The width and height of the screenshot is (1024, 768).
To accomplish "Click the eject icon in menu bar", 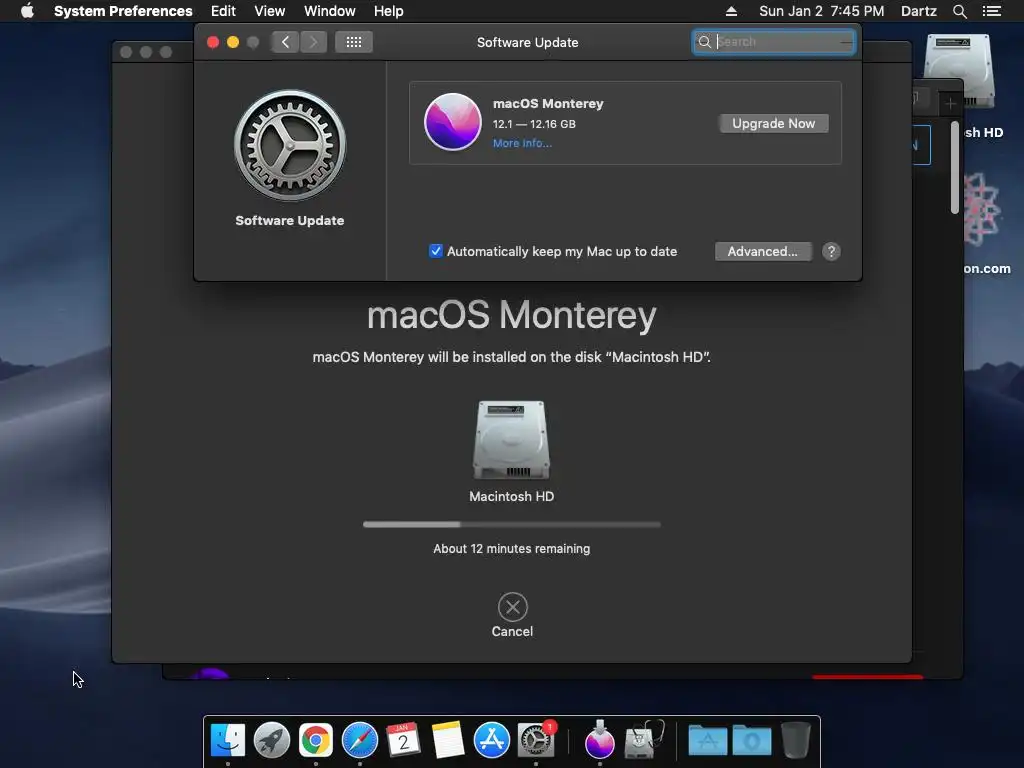I will (731, 11).
